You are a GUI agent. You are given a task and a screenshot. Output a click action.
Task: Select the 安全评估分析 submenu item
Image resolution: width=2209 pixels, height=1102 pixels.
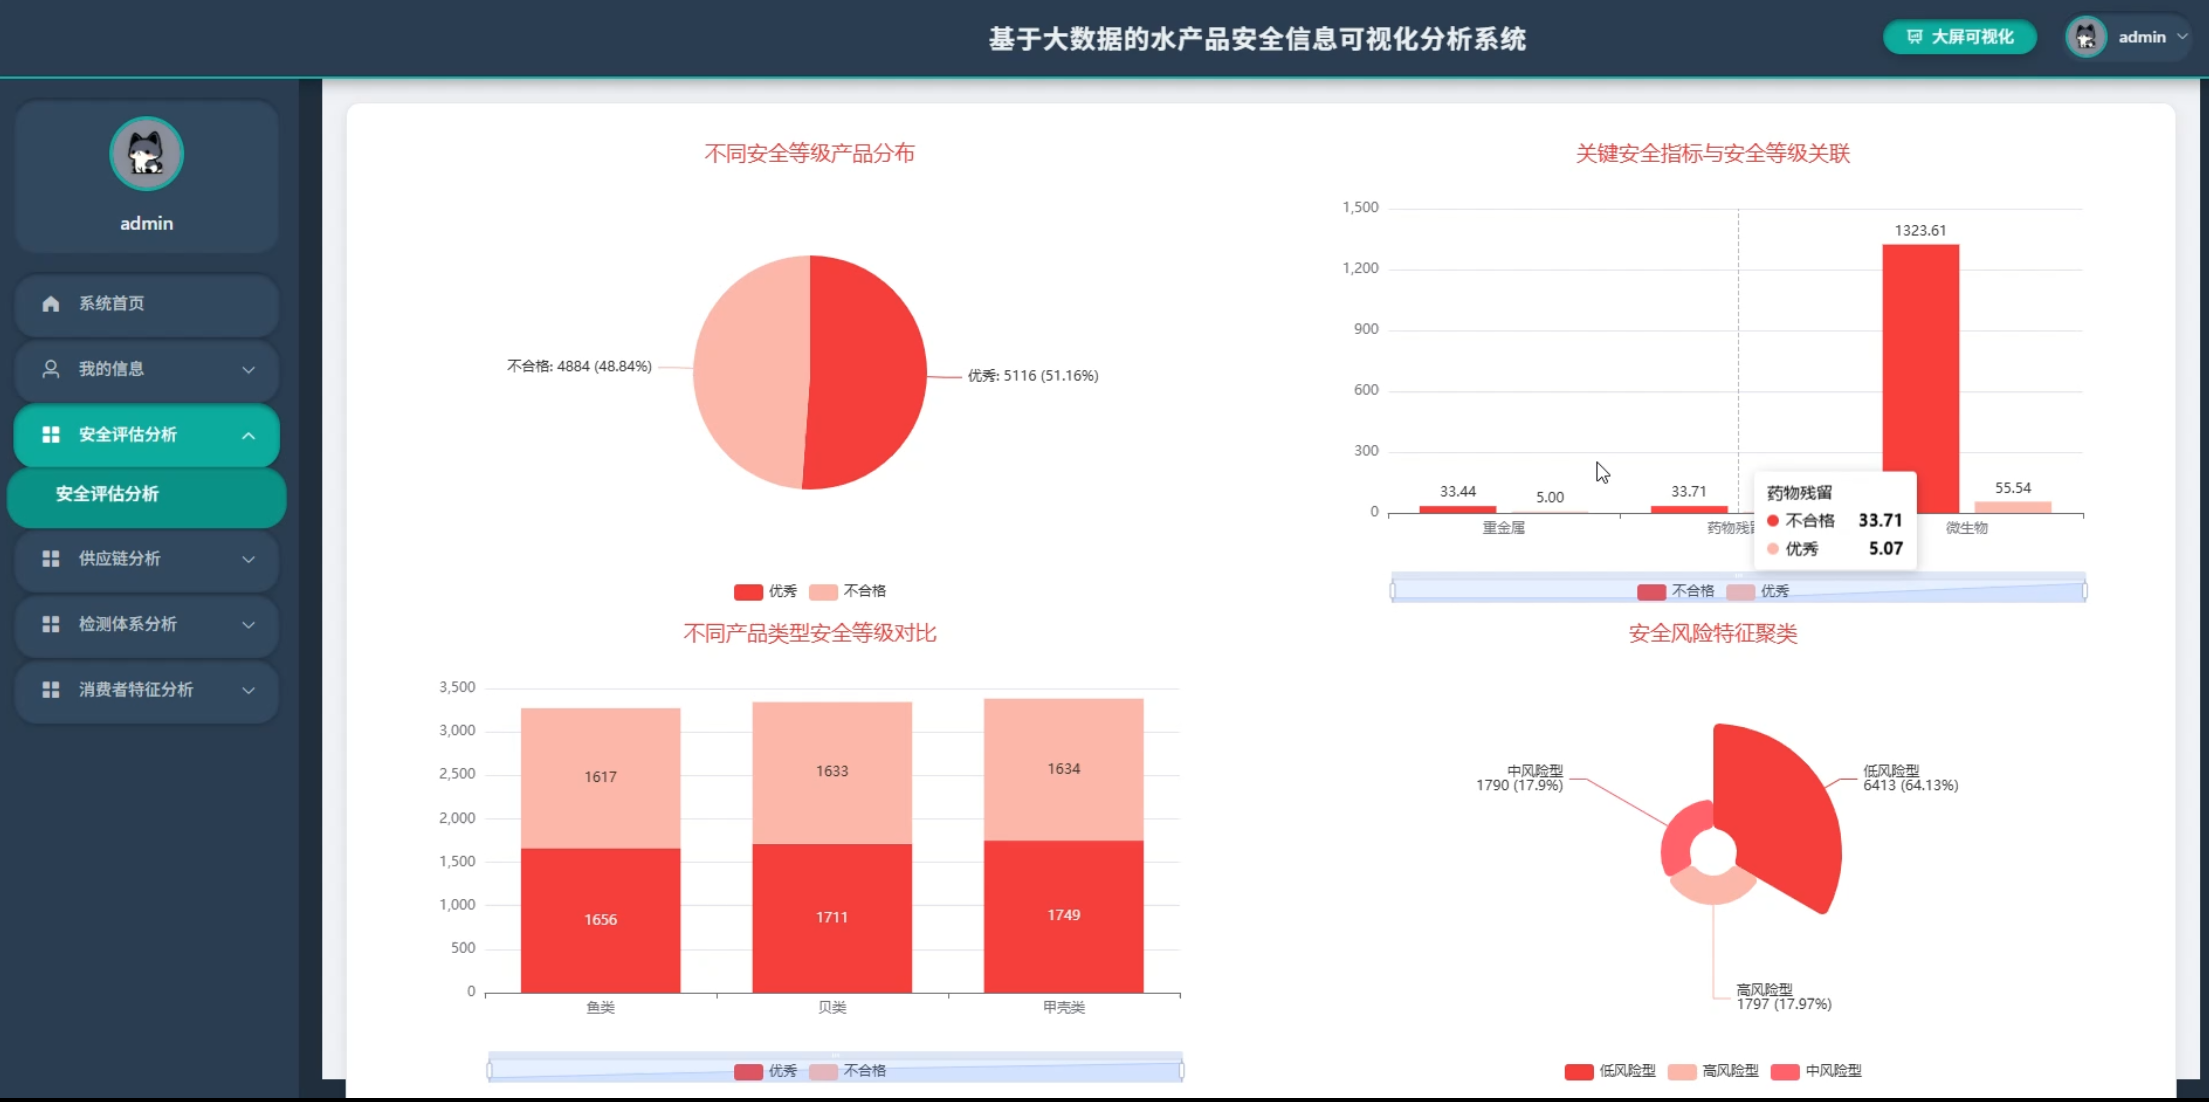(147, 495)
